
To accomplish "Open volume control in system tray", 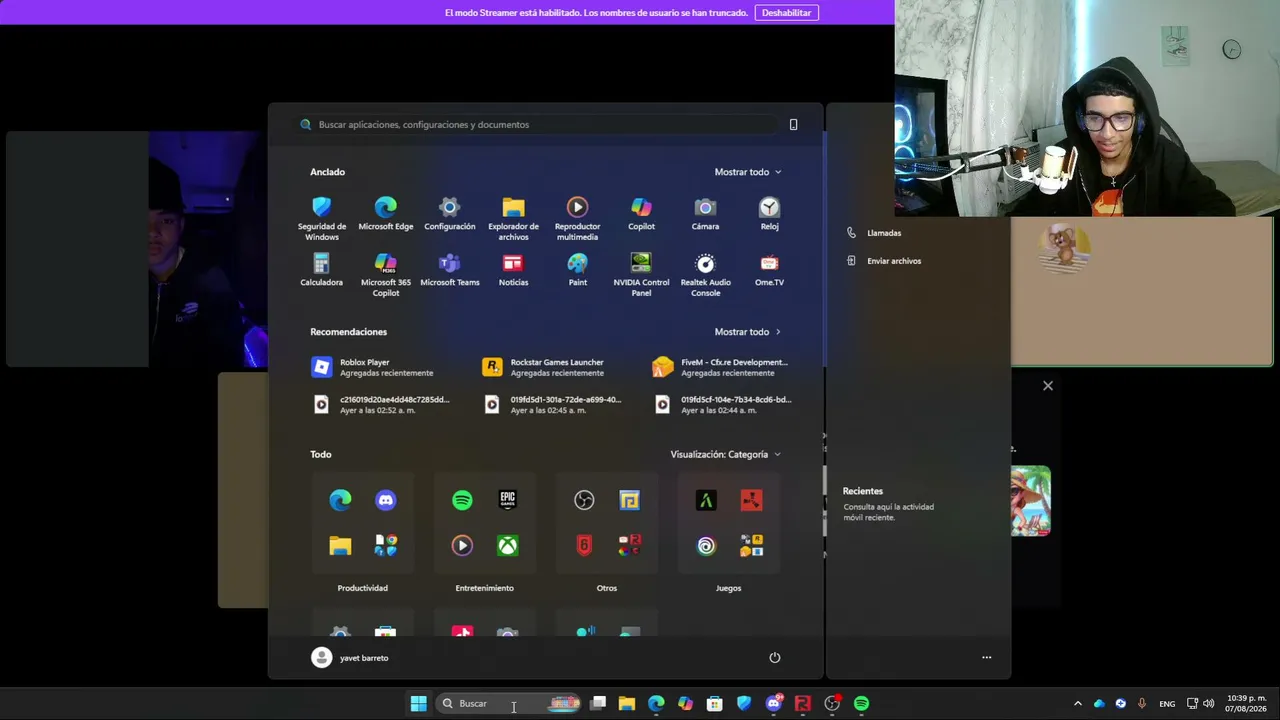I will [1209, 704].
